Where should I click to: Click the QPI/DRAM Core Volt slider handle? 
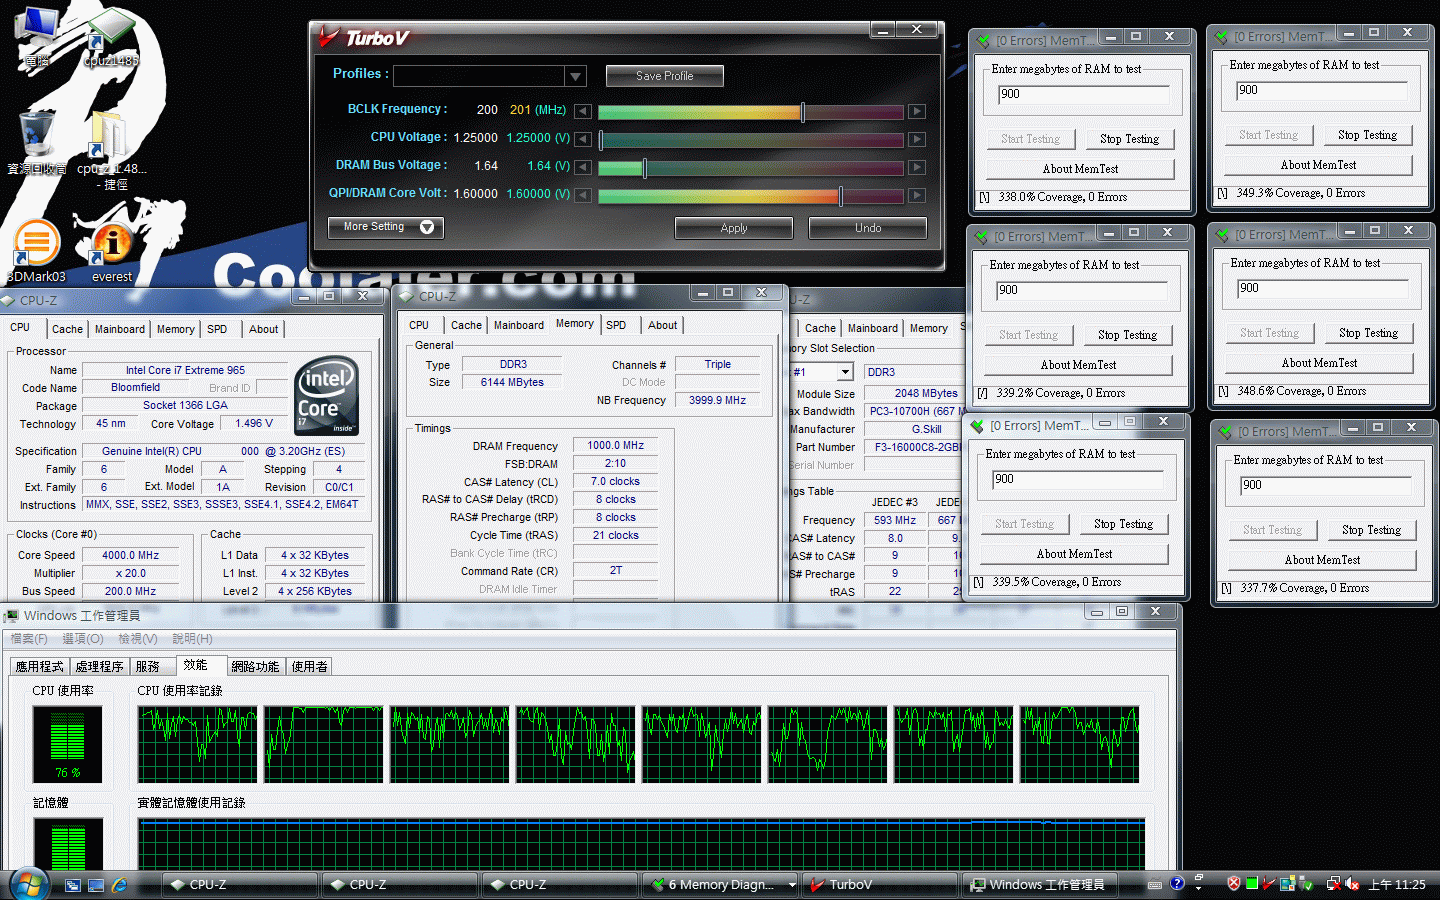tap(841, 195)
